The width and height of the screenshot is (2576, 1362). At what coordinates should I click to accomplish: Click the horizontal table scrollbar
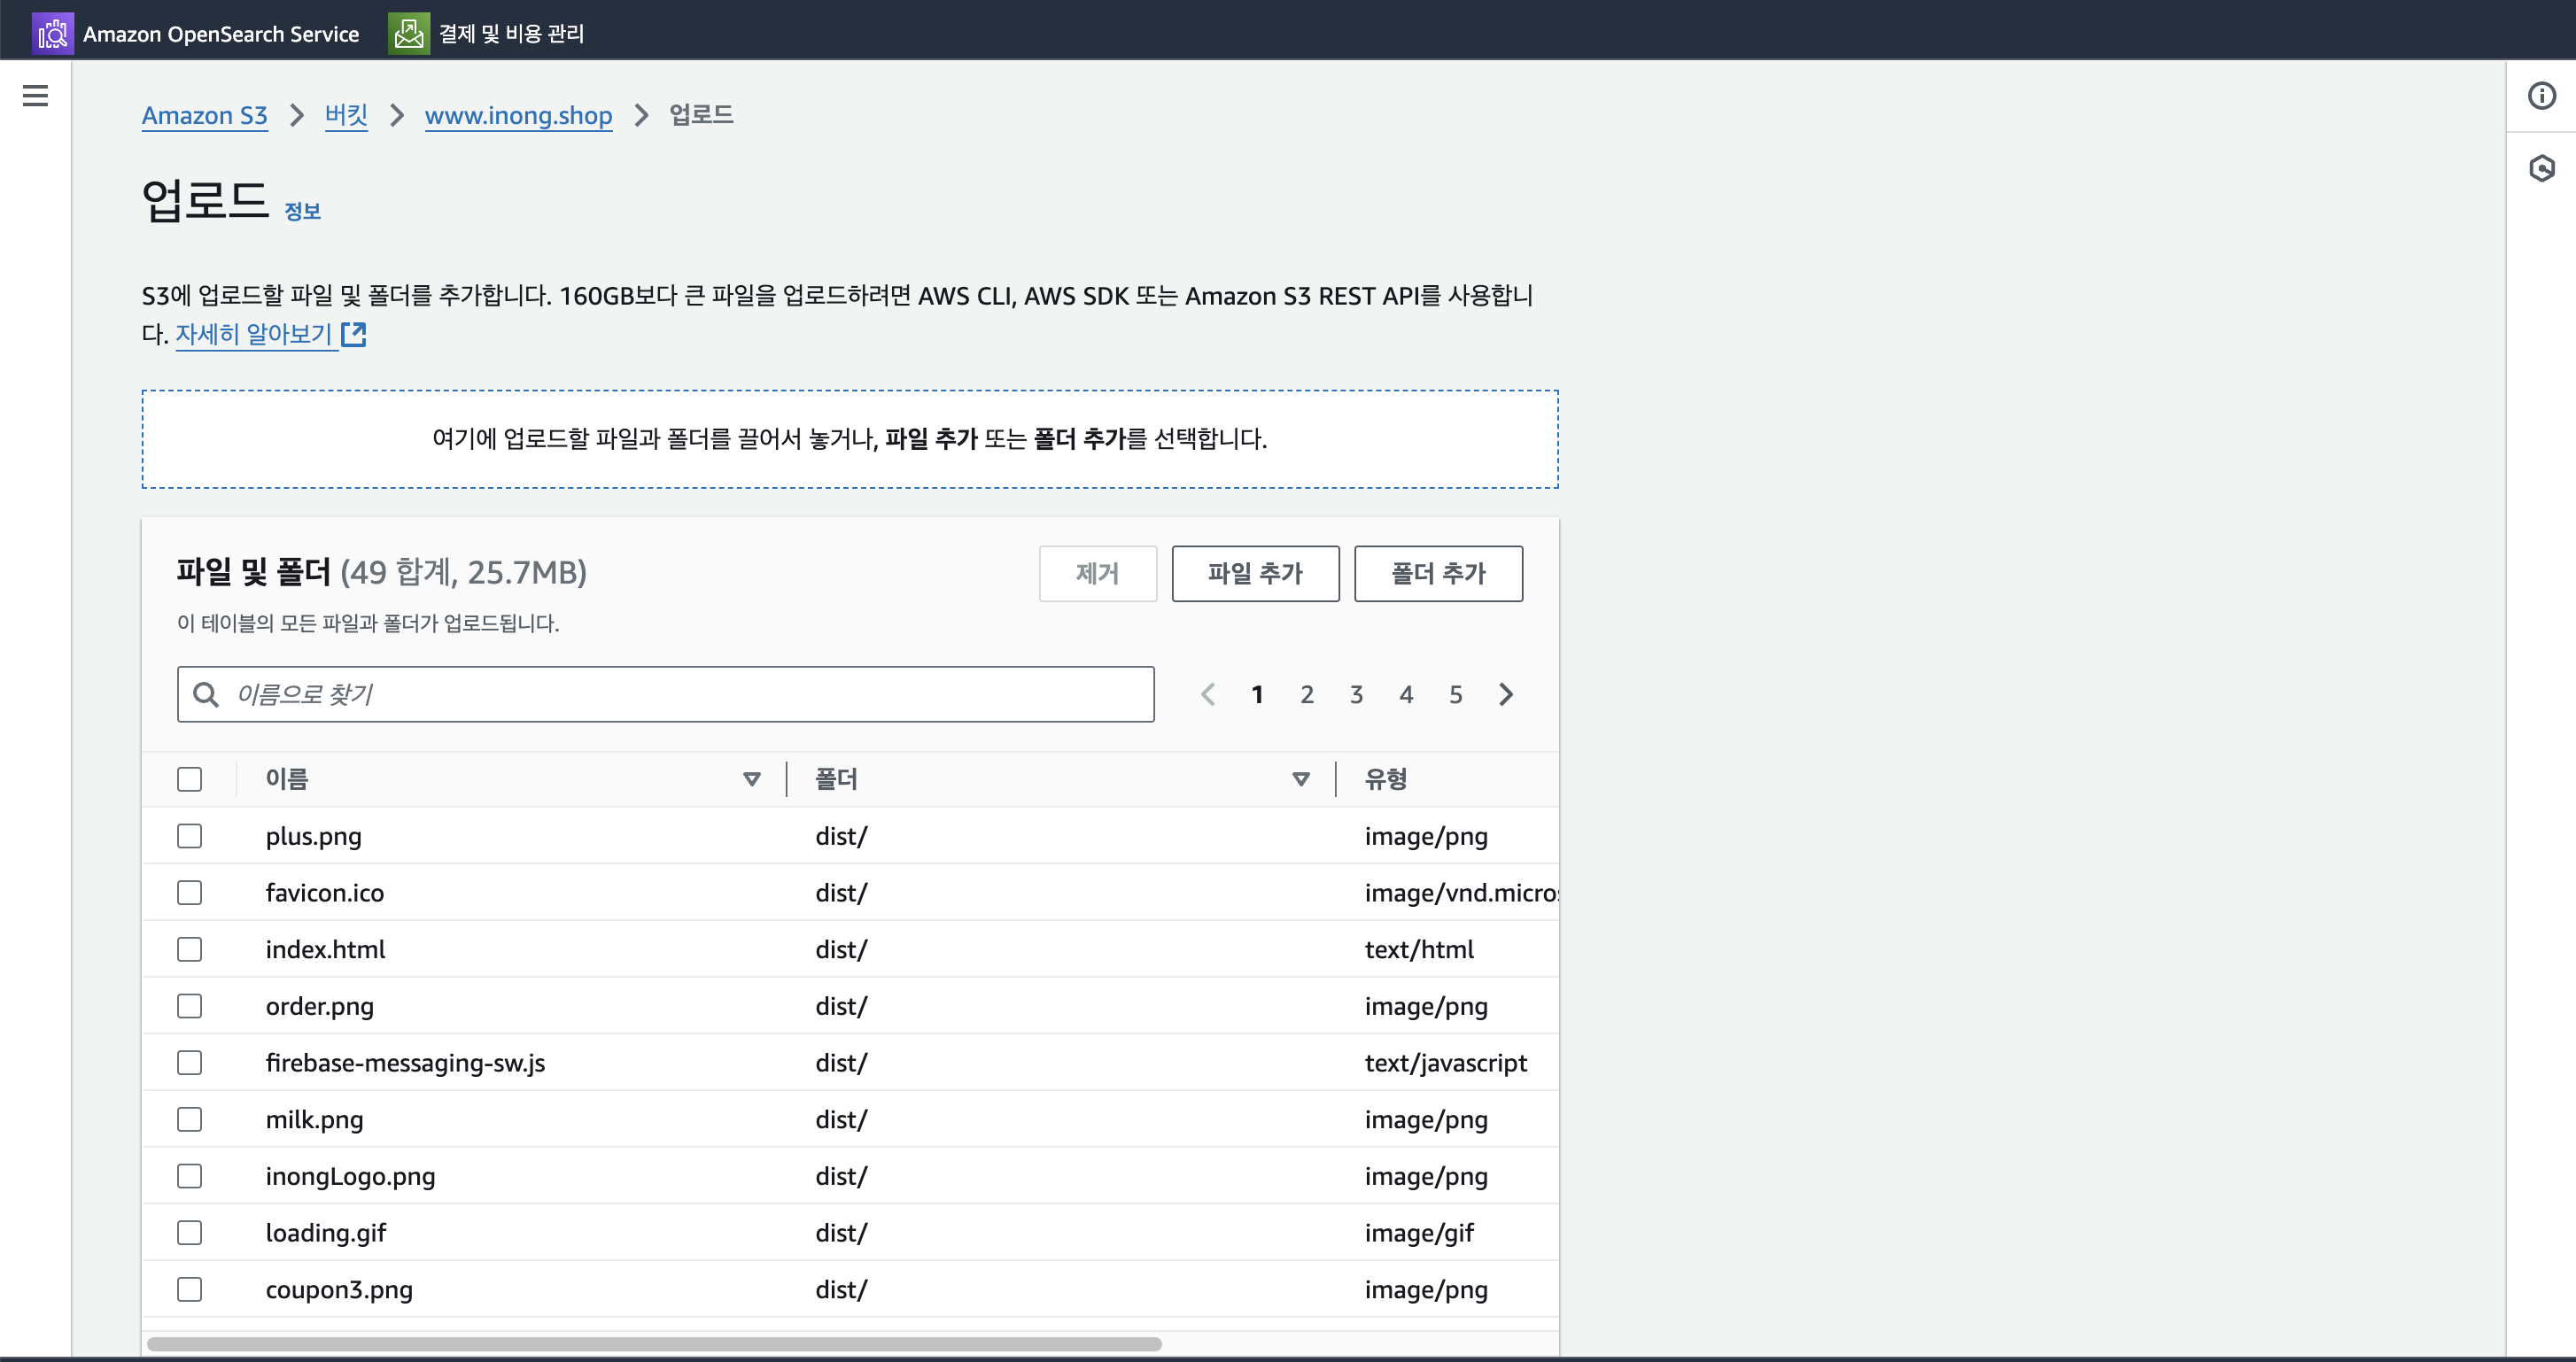[654, 1345]
